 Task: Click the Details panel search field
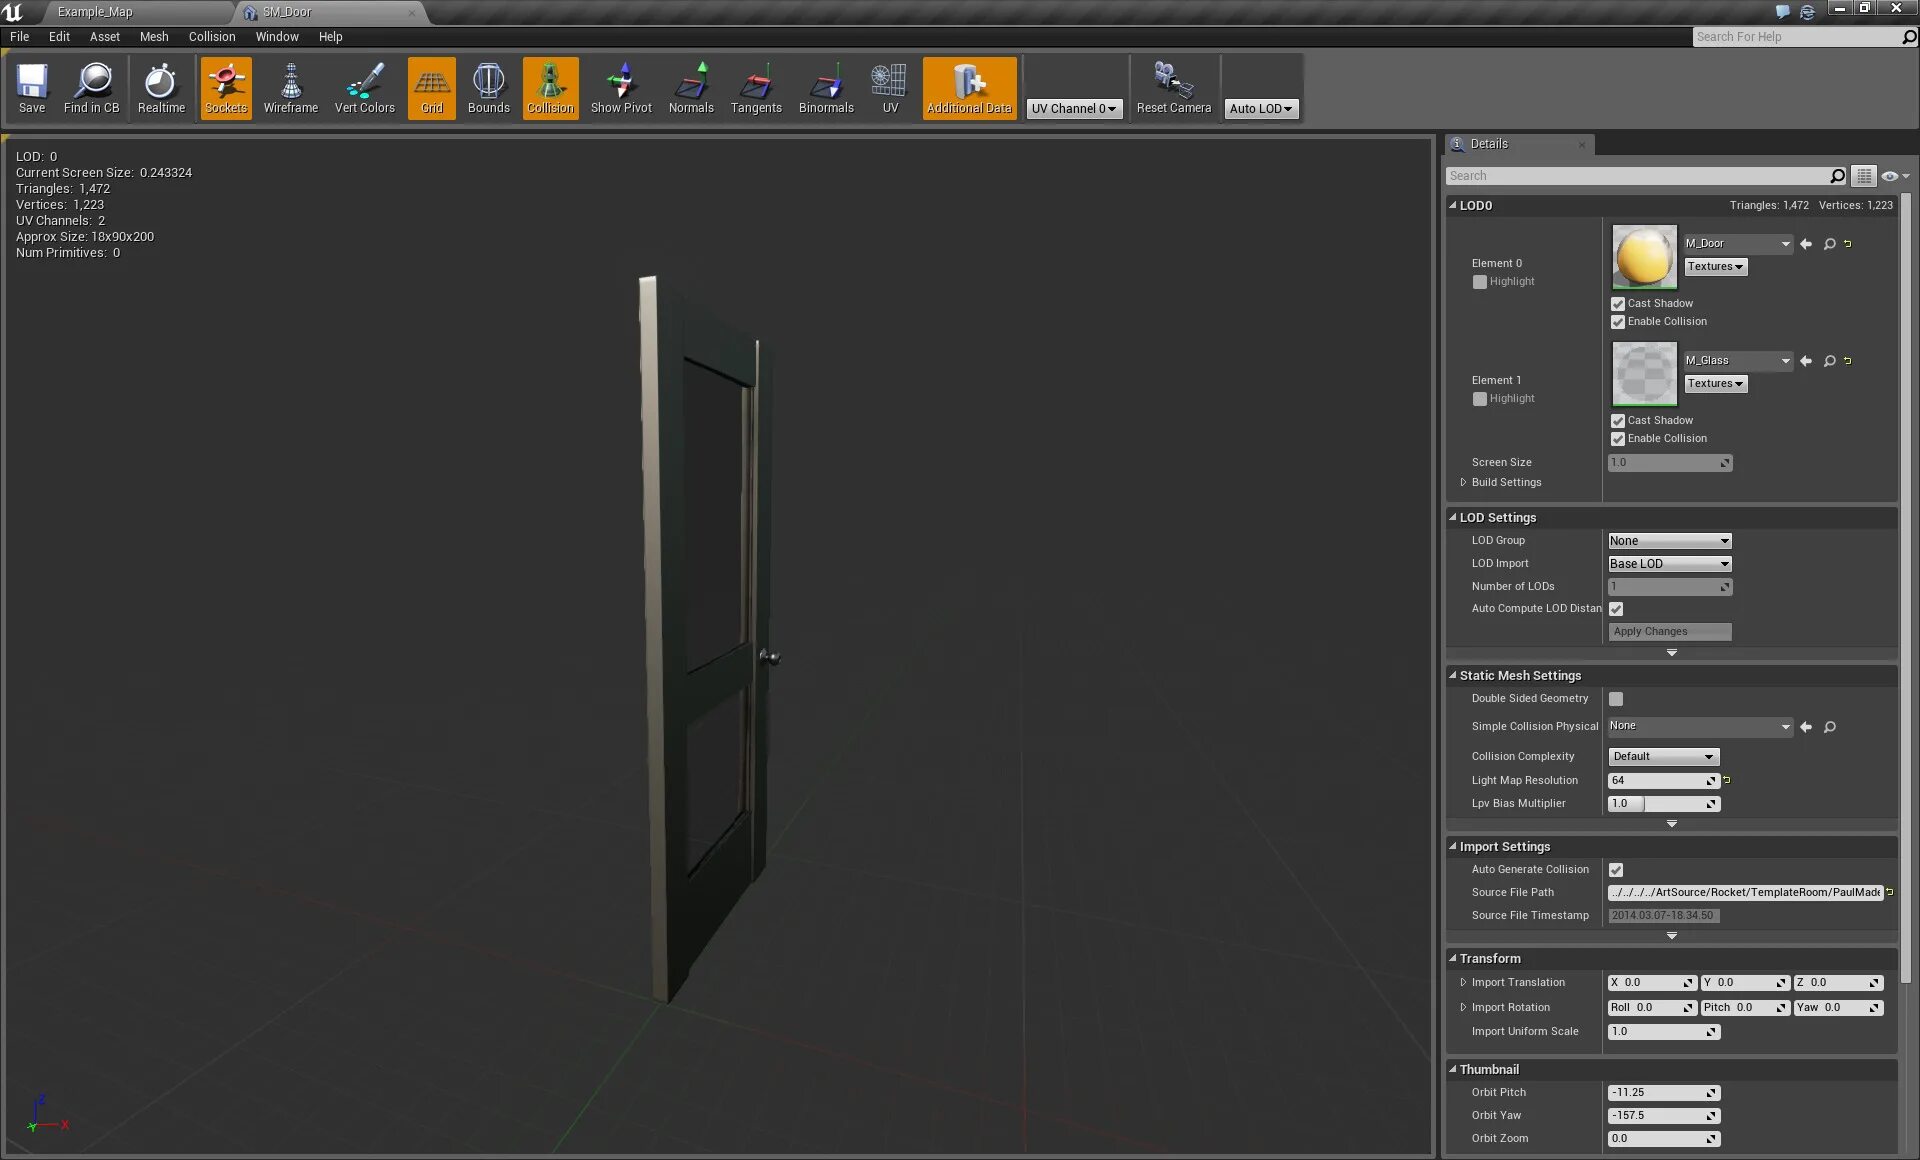click(x=1636, y=176)
